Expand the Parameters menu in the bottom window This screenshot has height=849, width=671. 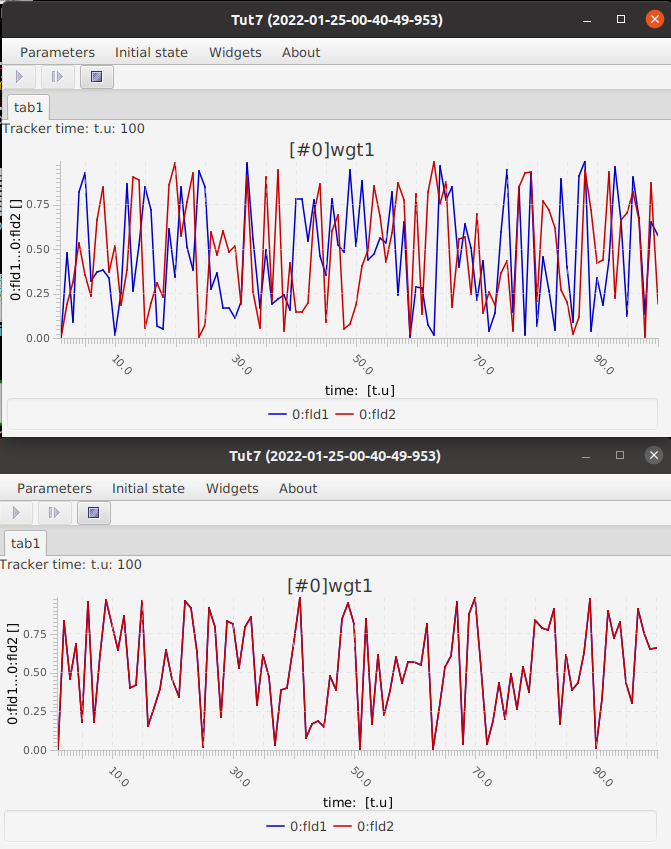point(54,488)
